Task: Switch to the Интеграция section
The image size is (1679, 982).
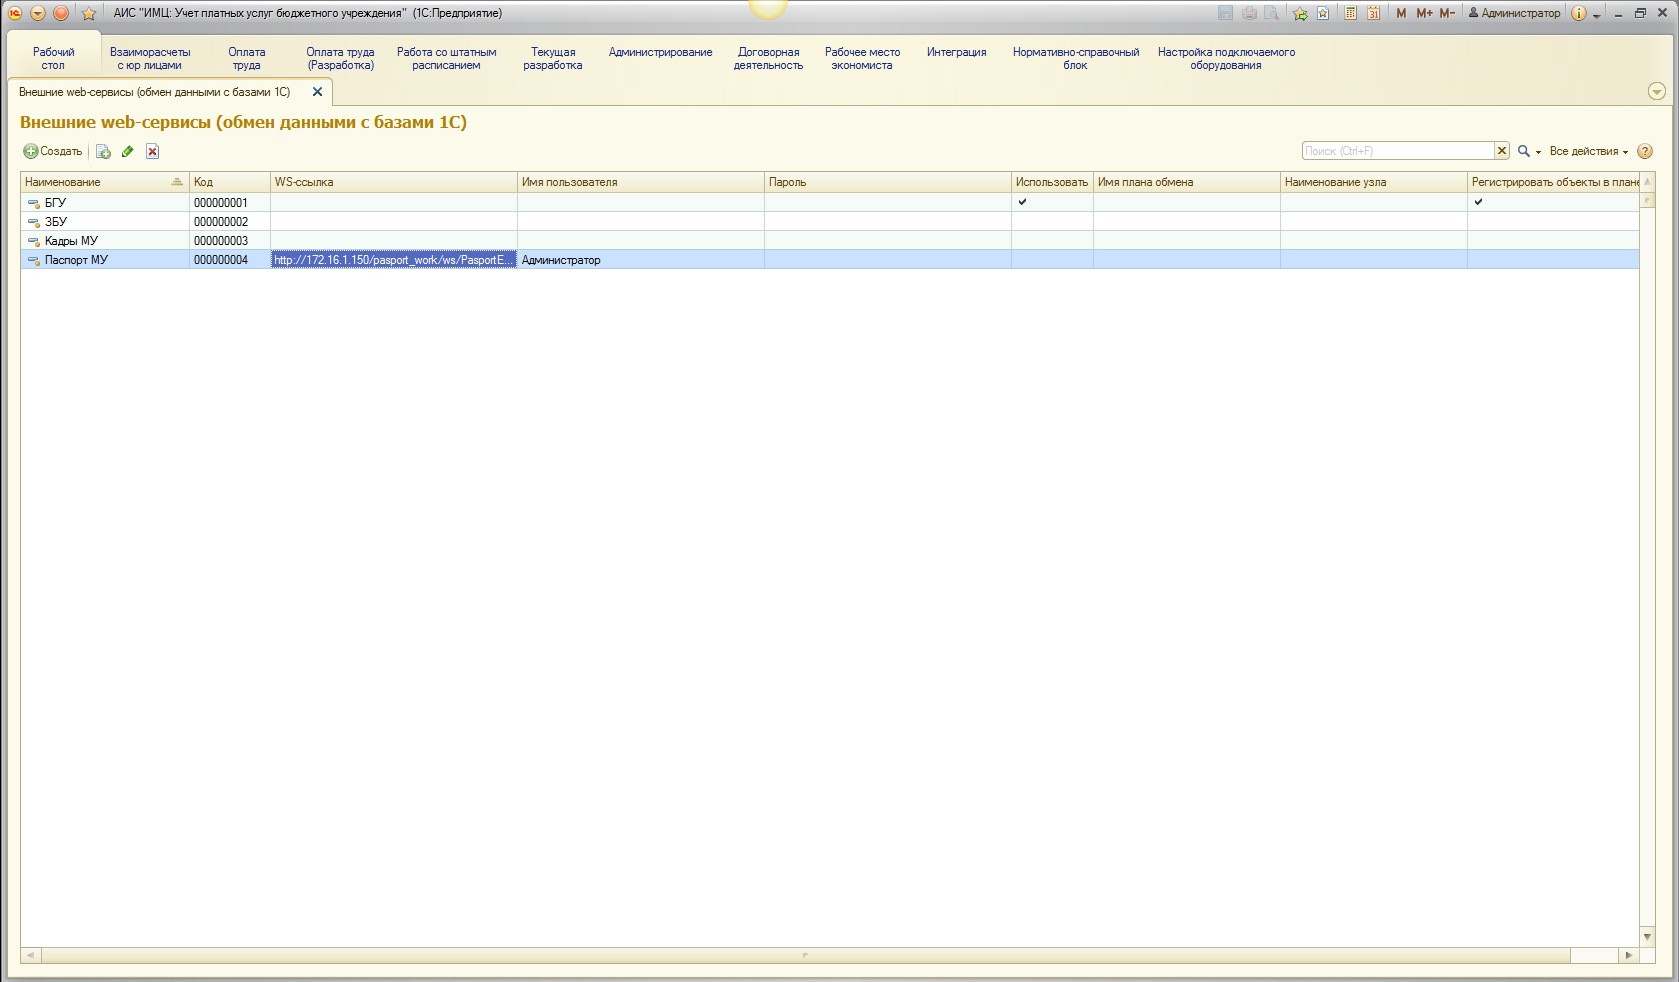Action: click(956, 53)
